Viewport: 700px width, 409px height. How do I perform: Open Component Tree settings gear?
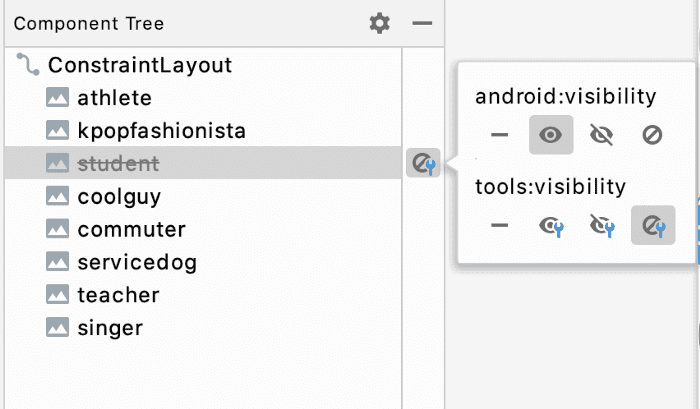[379, 23]
